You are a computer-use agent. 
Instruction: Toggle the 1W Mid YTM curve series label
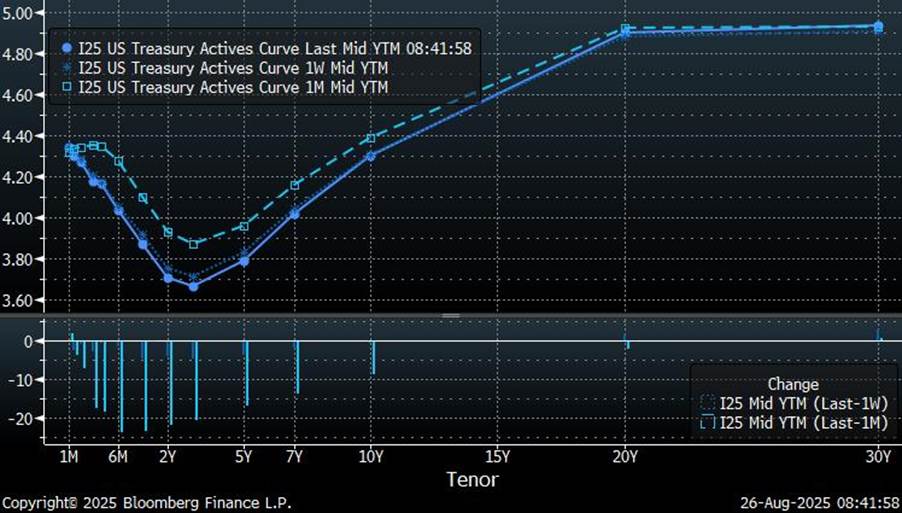coord(233,67)
